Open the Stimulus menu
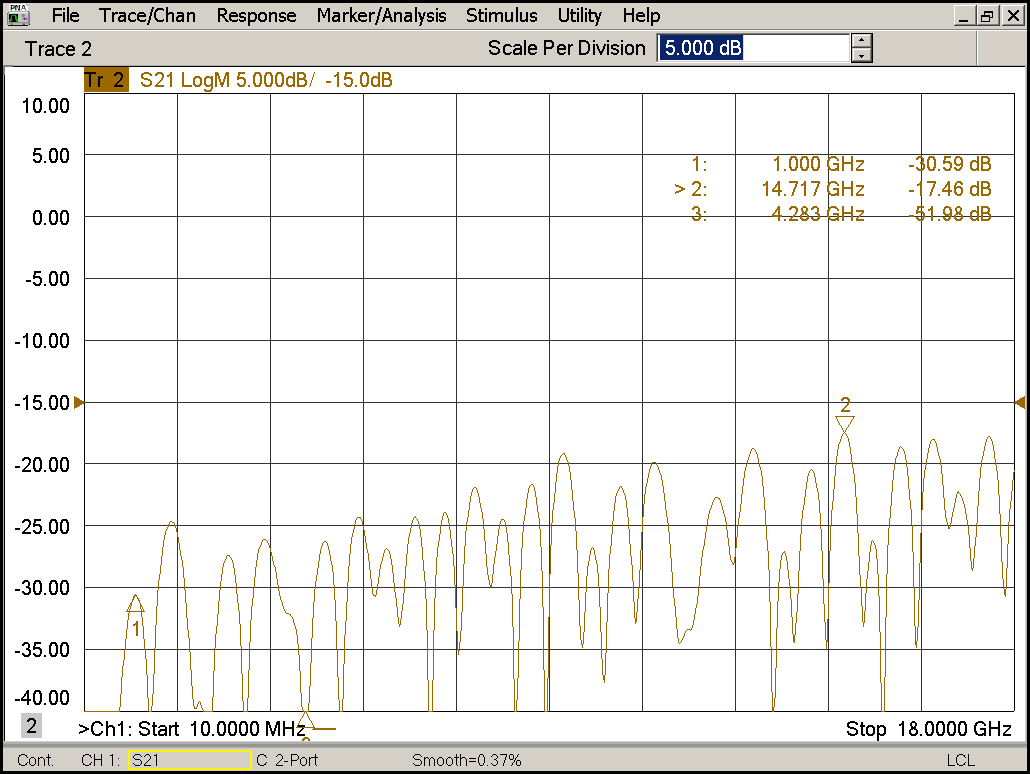 pos(501,15)
